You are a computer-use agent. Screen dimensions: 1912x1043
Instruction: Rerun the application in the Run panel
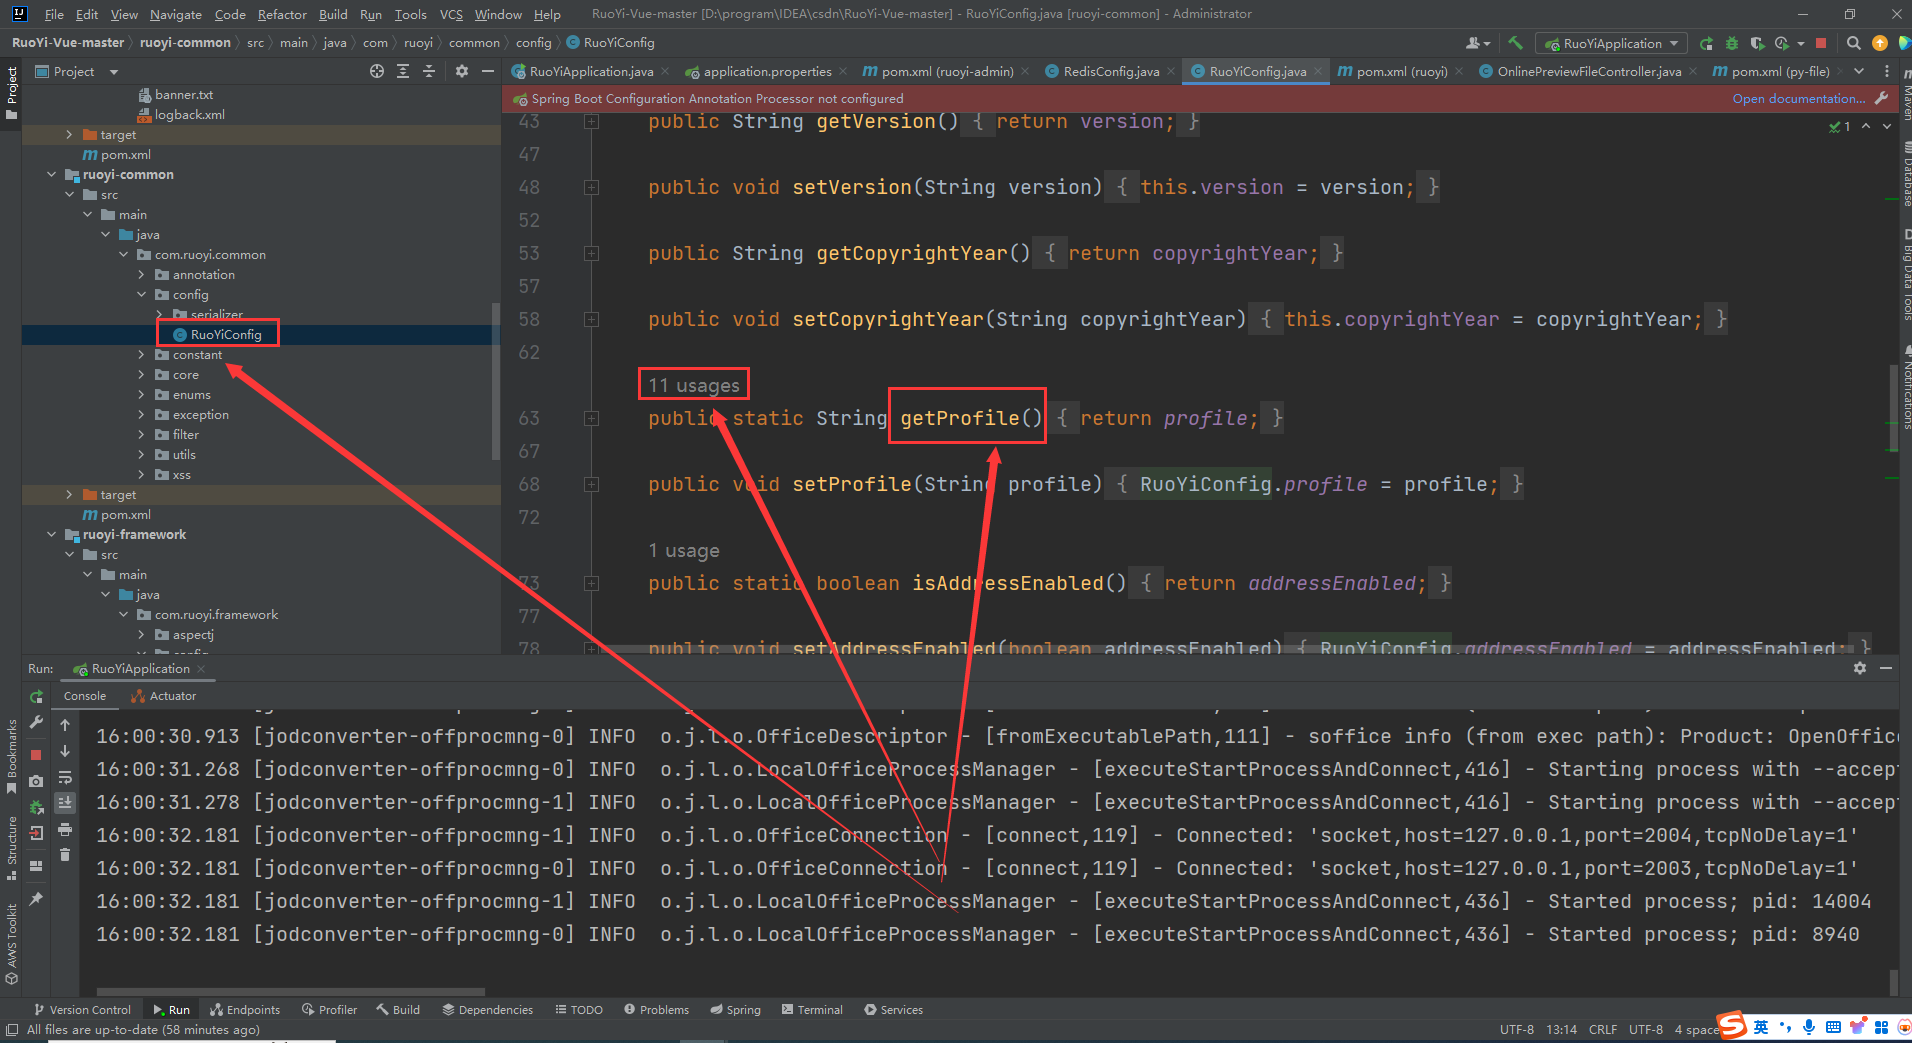pyautogui.click(x=36, y=696)
